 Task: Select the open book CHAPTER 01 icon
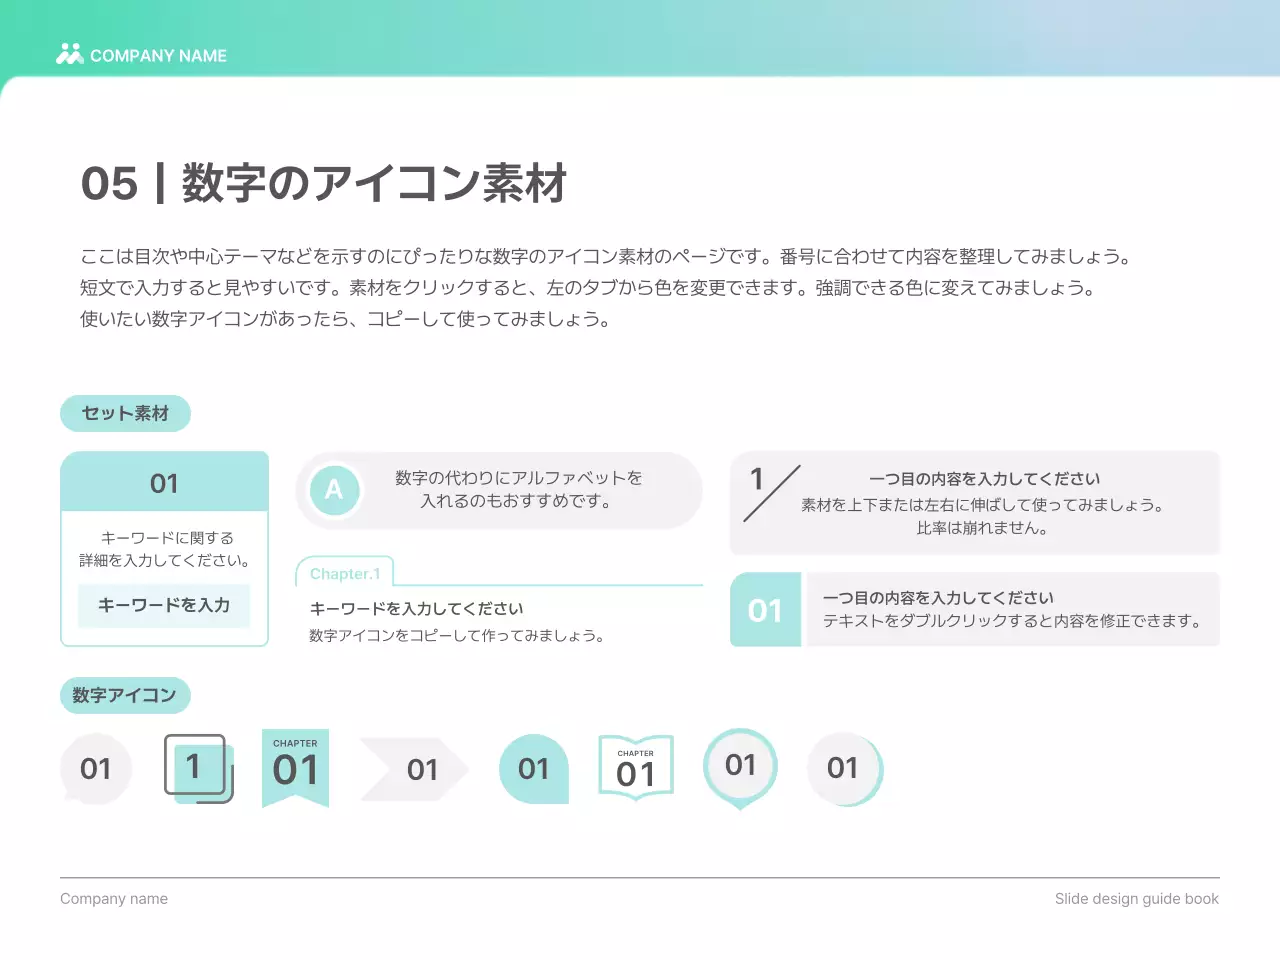point(636,768)
